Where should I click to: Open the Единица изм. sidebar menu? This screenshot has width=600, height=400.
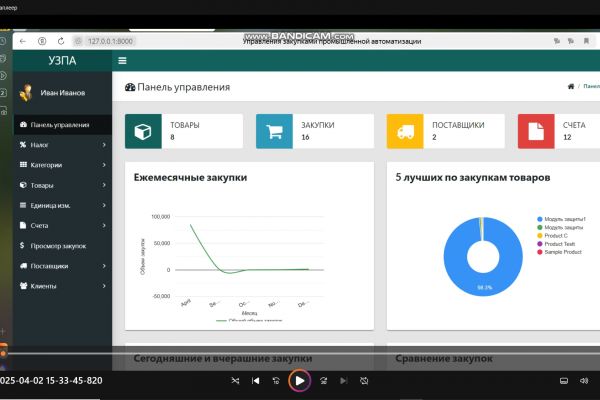tap(63, 206)
